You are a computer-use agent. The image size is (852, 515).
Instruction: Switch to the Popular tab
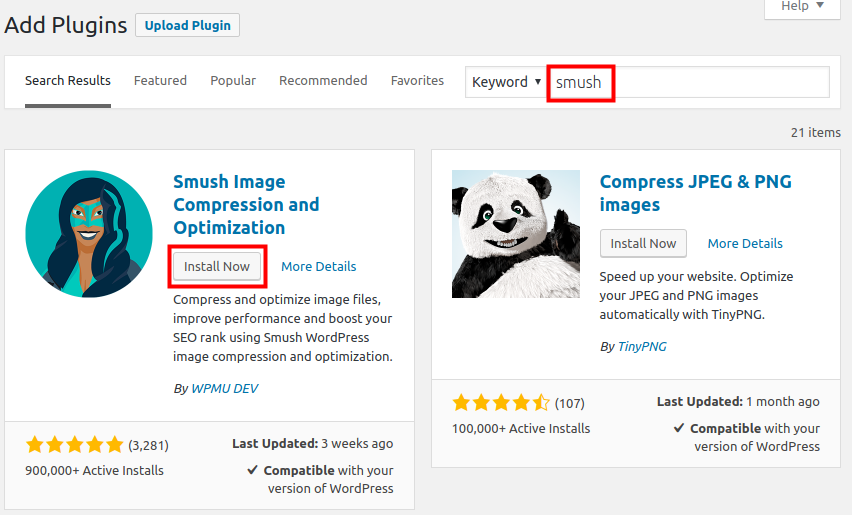233,81
